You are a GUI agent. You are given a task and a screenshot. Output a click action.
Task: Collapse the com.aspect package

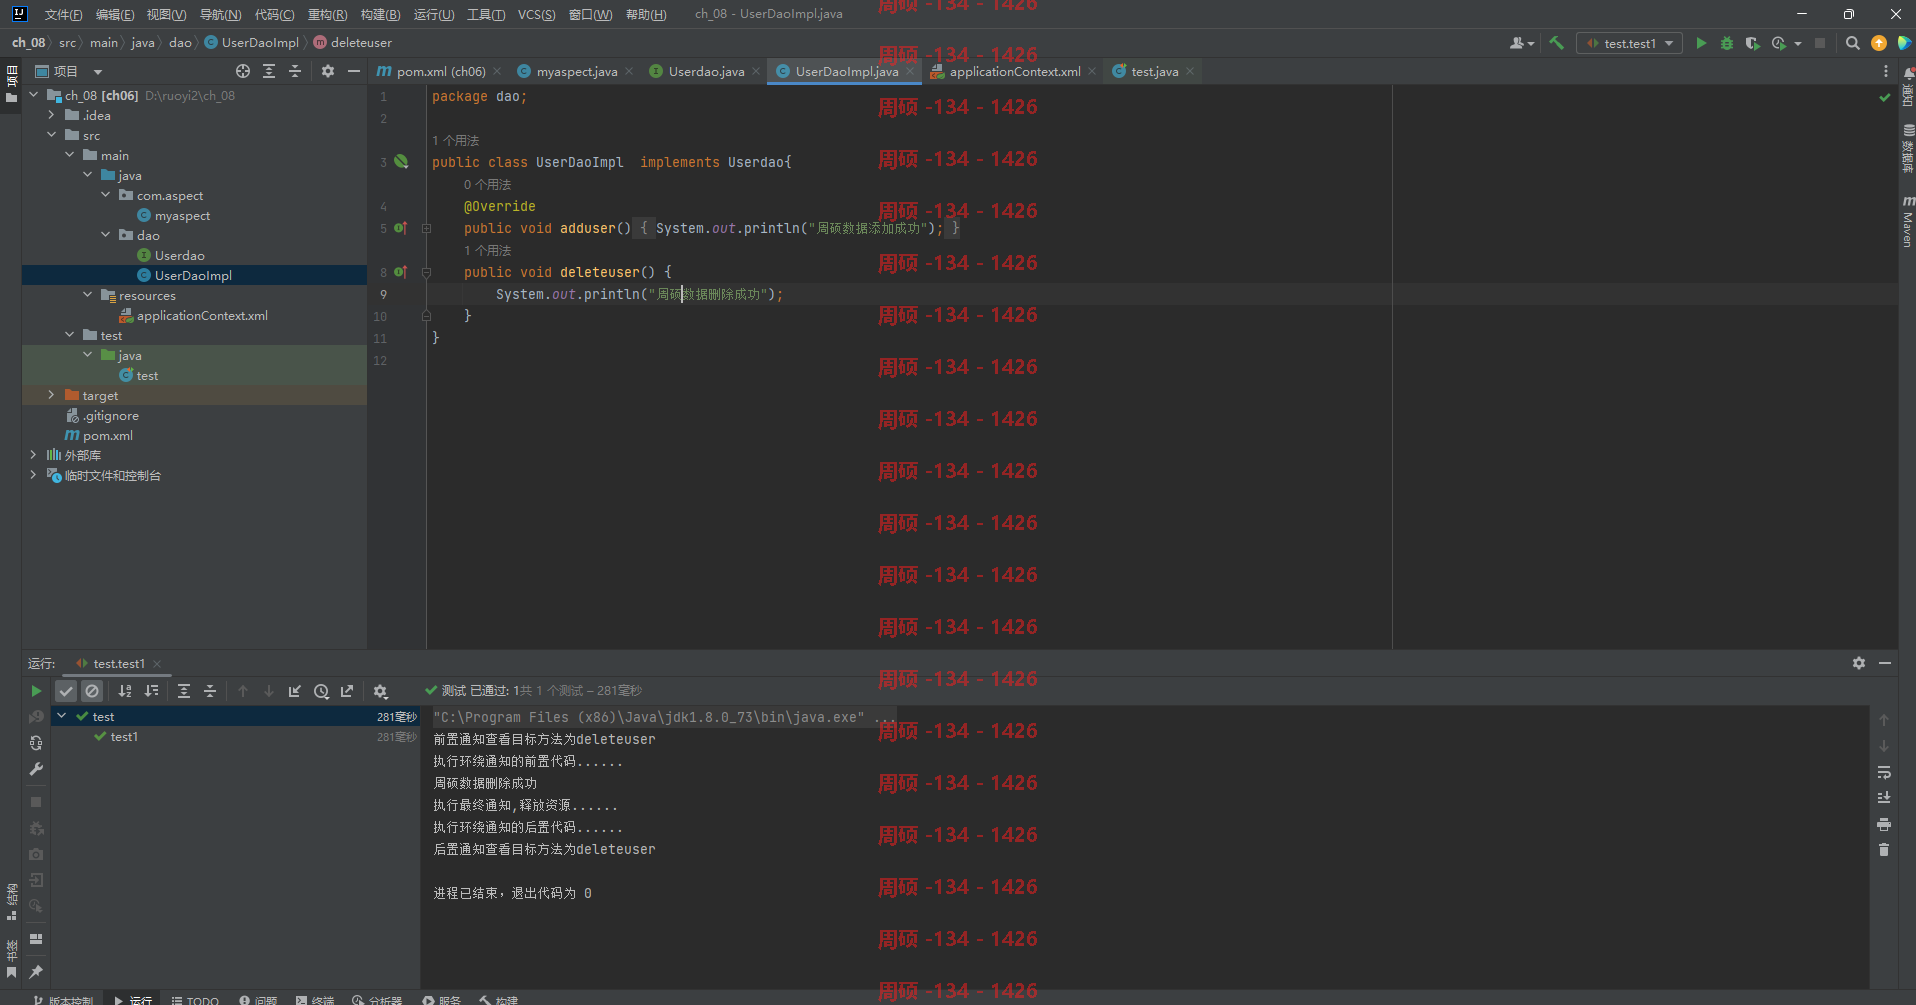[x=106, y=195]
